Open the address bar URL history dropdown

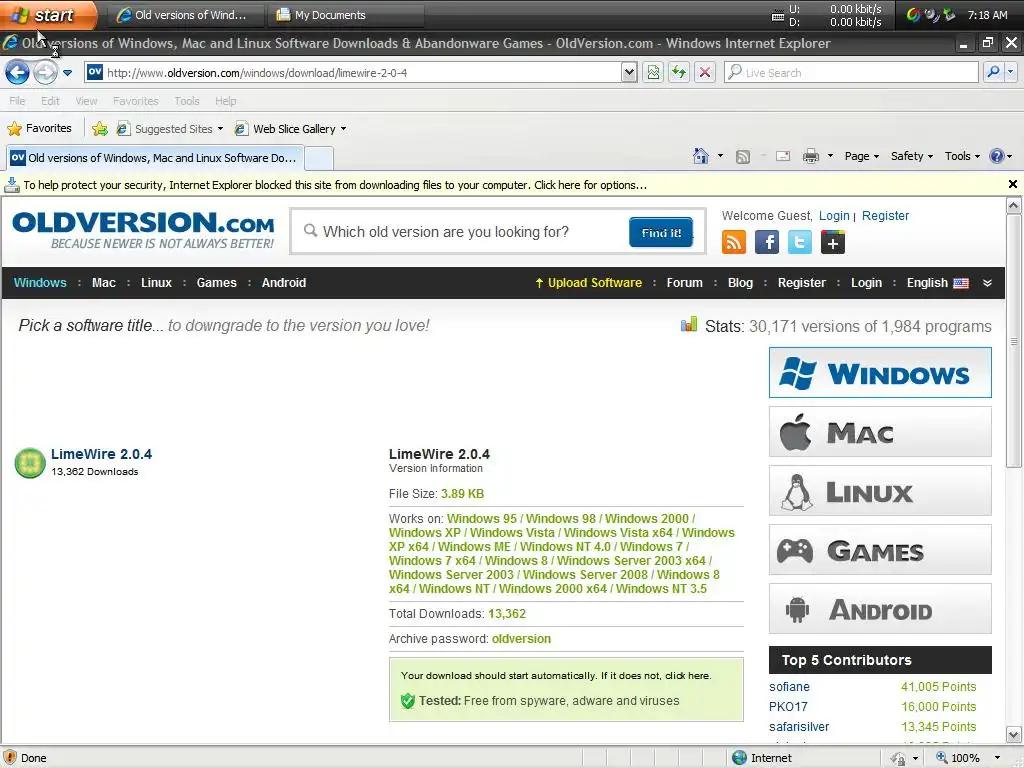(628, 72)
